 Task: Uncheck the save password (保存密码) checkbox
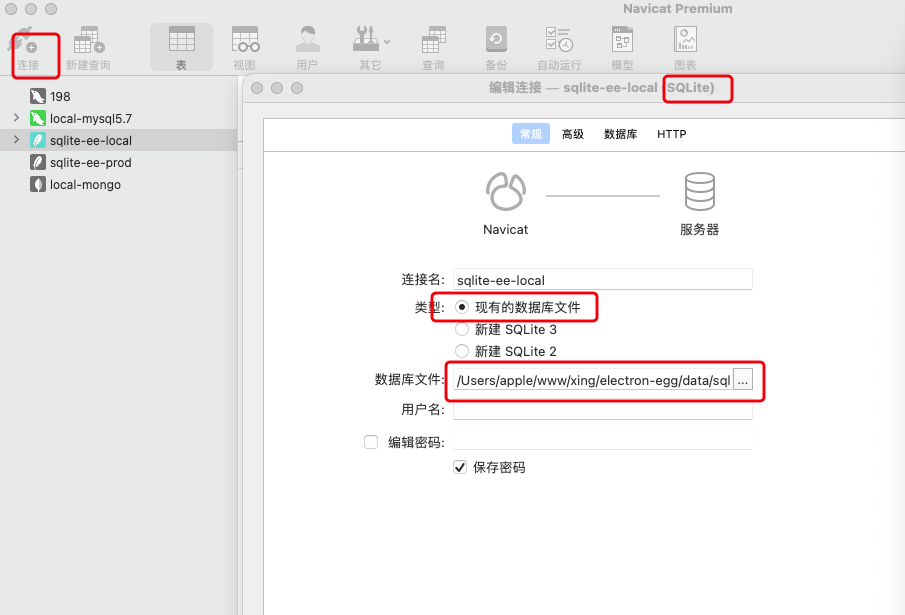tap(460, 467)
